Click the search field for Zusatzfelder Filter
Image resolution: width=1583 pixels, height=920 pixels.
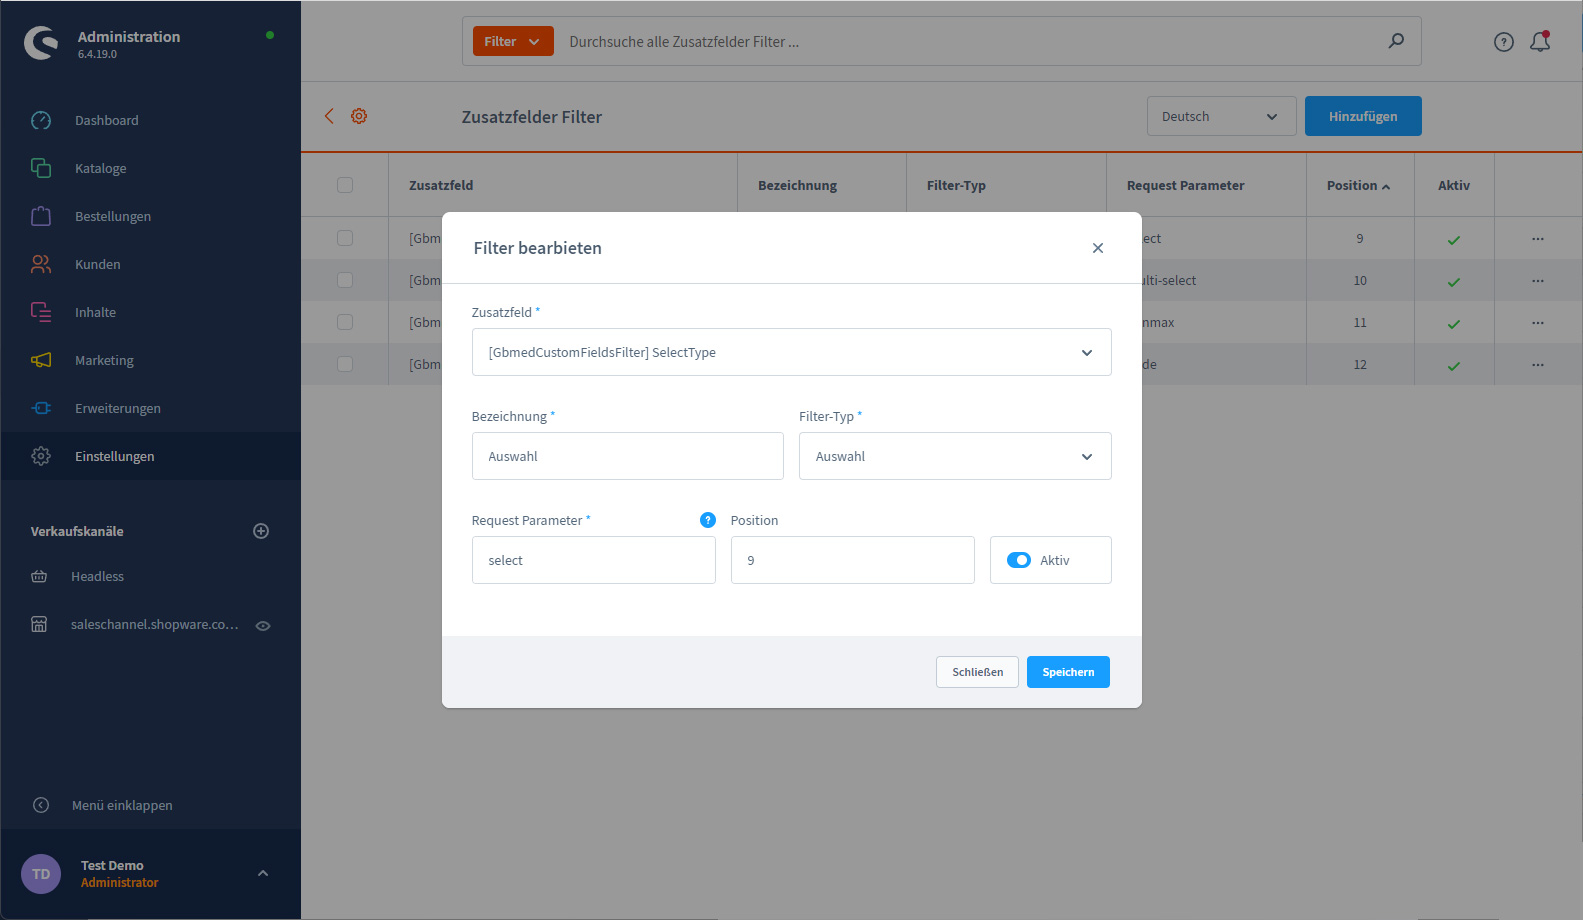pyautogui.click(x=970, y=42)
